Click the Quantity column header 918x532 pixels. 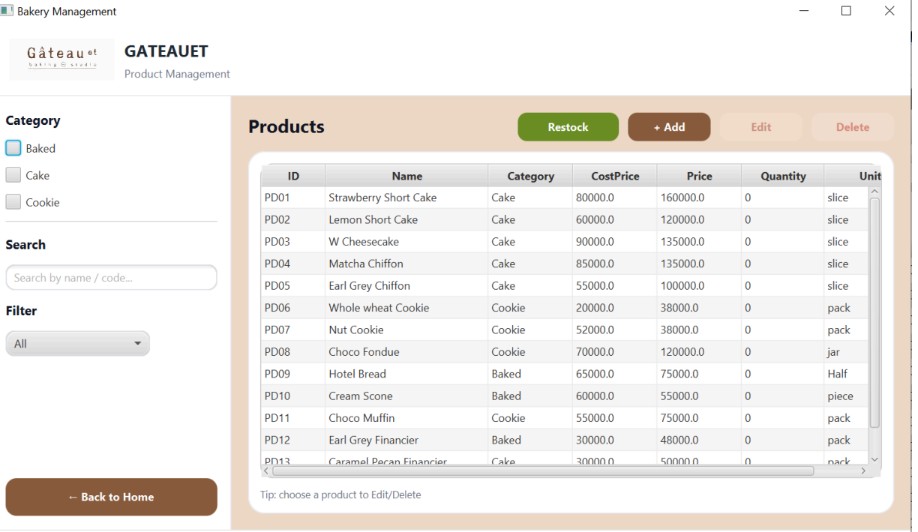pos(783,176)
